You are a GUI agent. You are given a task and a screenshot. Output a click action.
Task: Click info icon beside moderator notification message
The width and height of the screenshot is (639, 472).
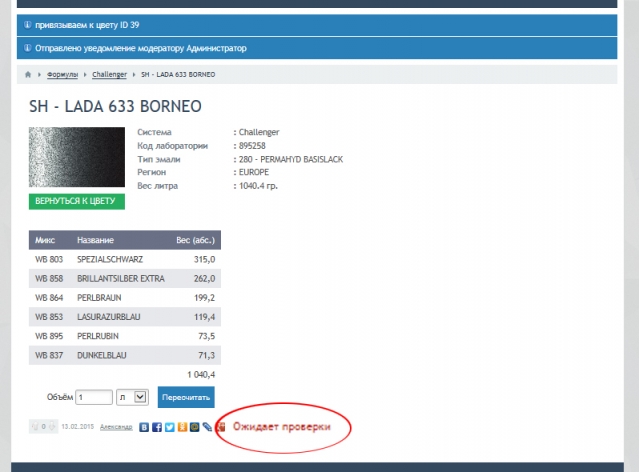27,48
